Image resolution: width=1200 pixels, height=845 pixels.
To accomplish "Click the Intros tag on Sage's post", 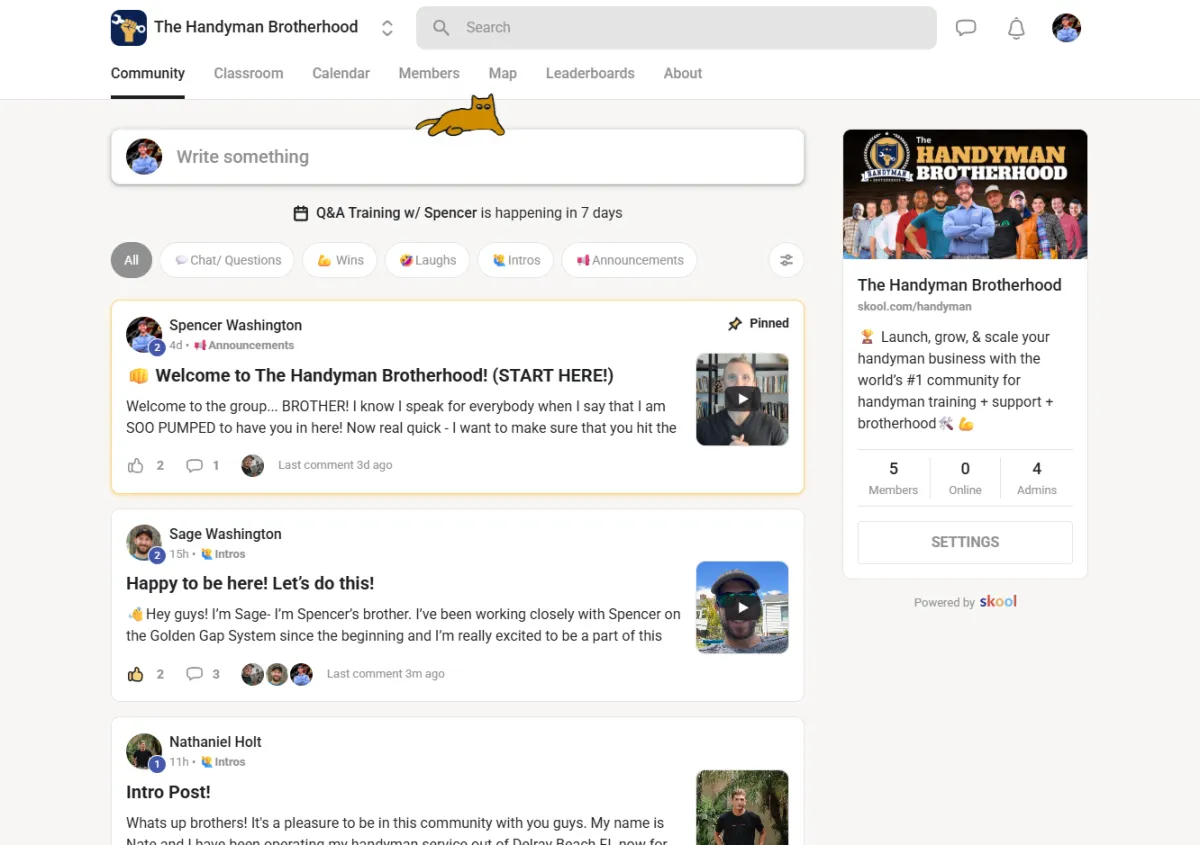I will [223, 554].
